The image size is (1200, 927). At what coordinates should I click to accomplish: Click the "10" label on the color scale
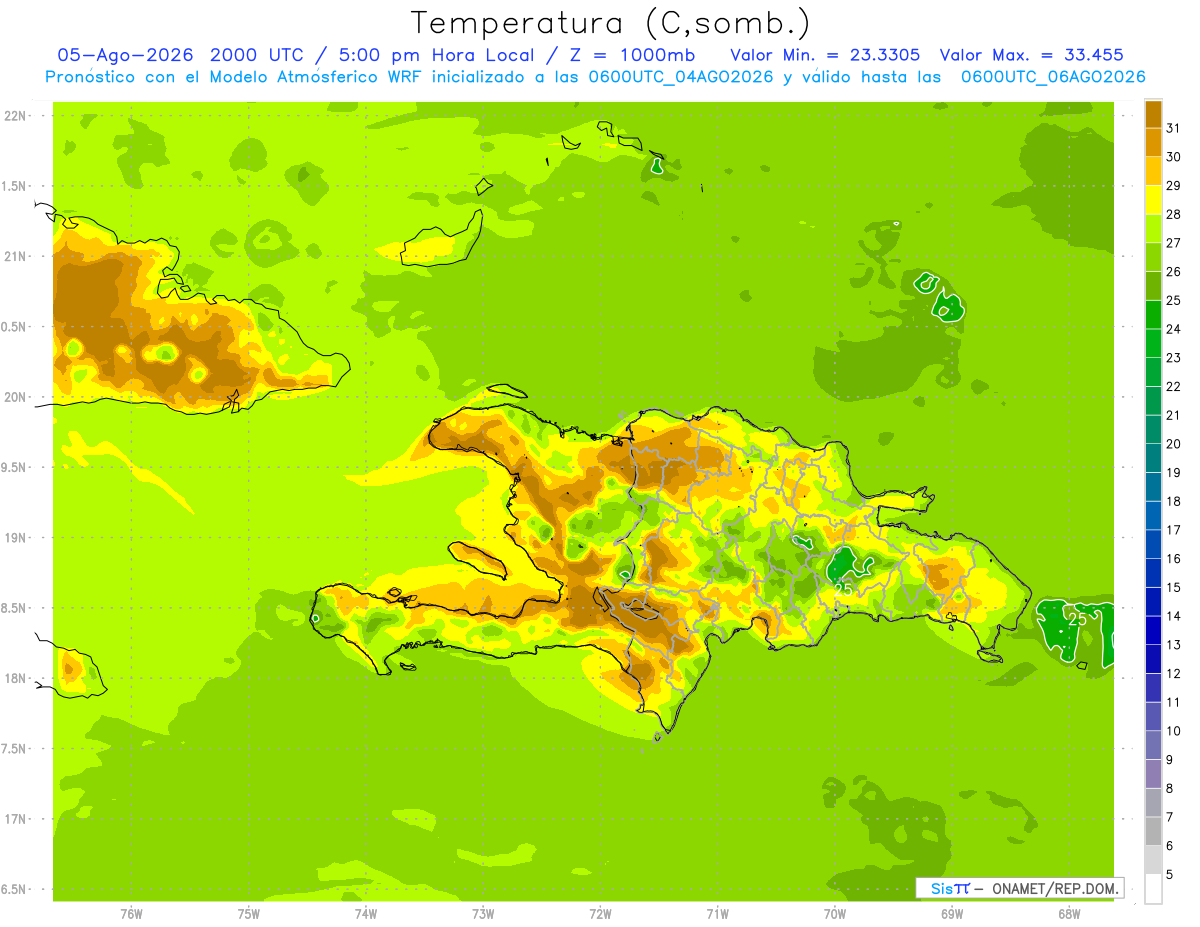click(x=1174, y=731)
